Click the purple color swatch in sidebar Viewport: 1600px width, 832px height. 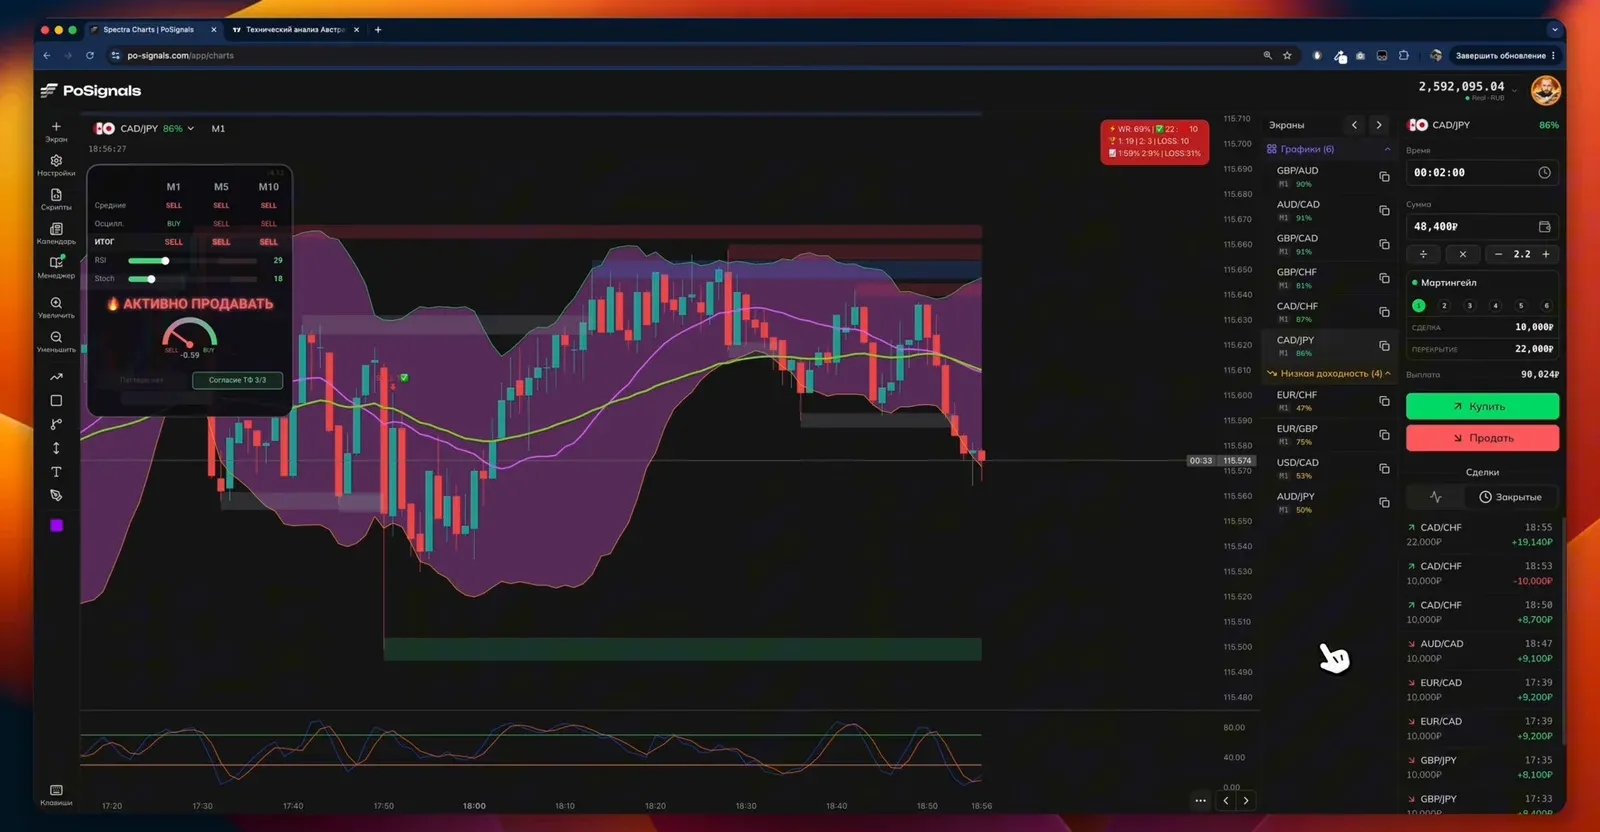pos(56,525)
